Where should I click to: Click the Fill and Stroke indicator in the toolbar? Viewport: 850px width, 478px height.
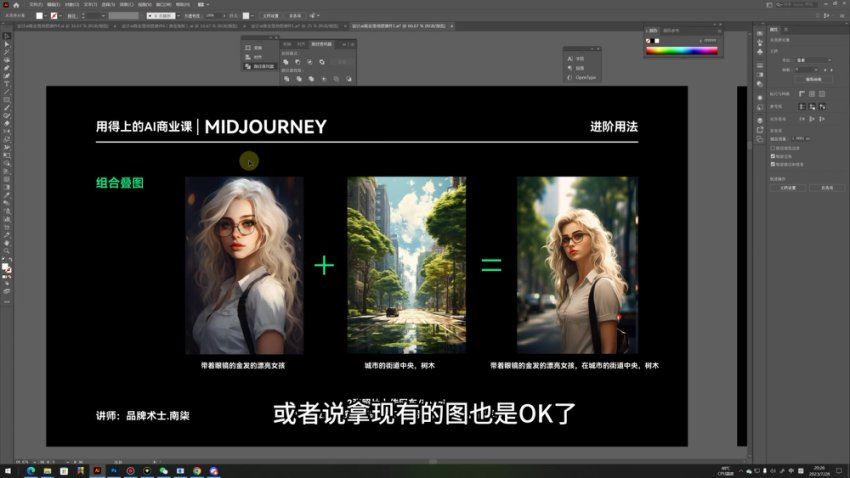coord(7,268)
